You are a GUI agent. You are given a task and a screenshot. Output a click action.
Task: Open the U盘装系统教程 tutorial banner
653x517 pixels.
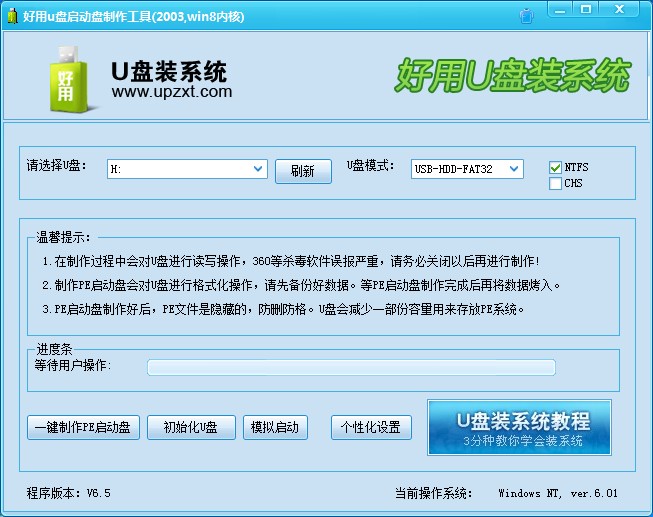coord(518,427)
